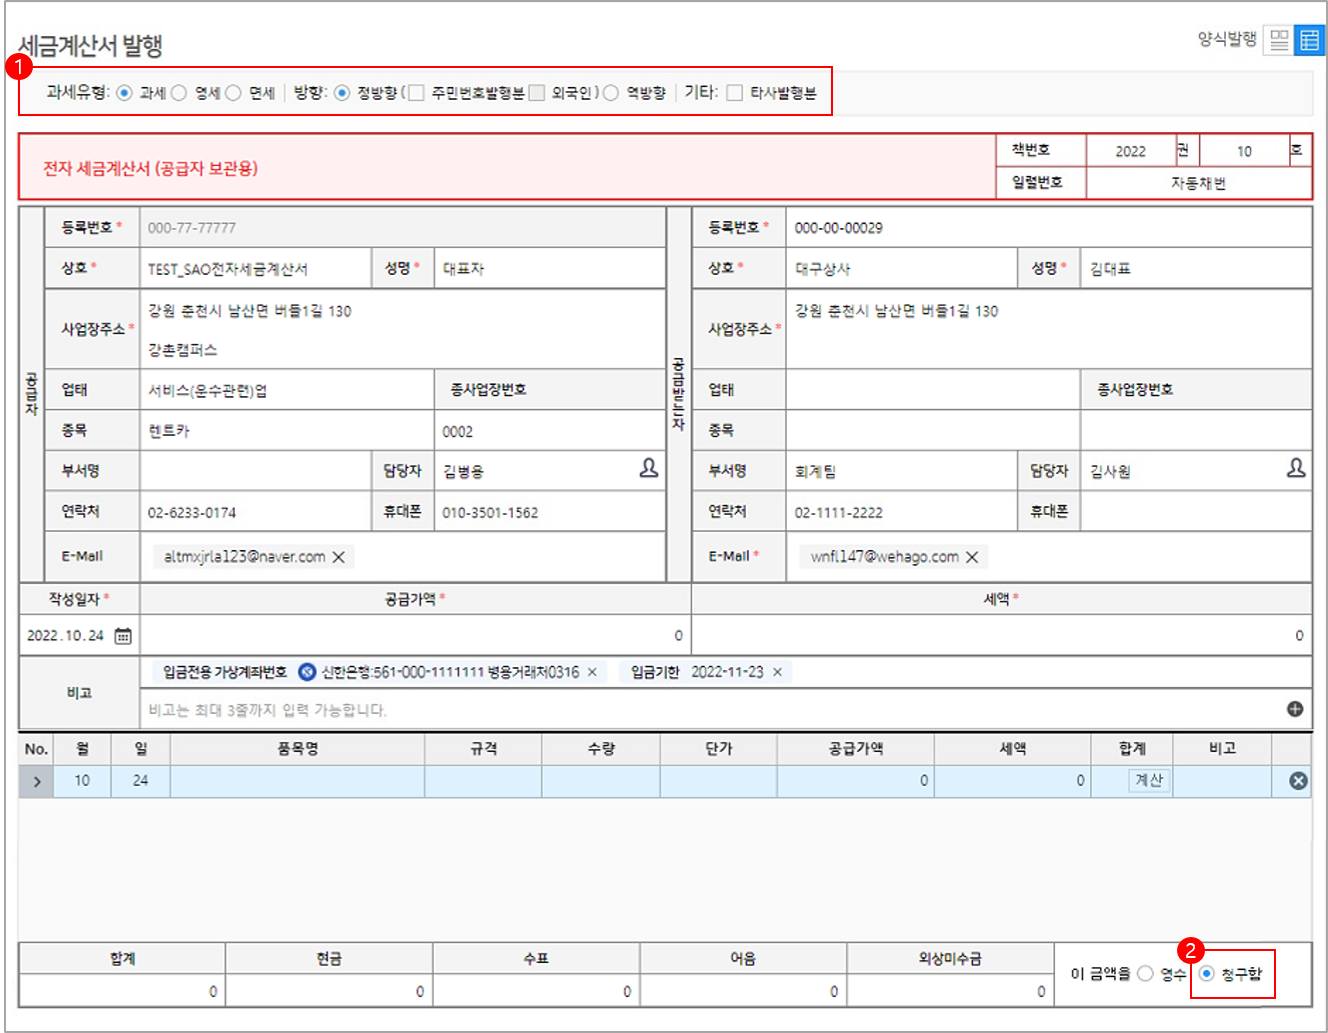Remove the 입금기한 2022-11-23 tag
1328x1033 pixels.
(x=777, y=672)
